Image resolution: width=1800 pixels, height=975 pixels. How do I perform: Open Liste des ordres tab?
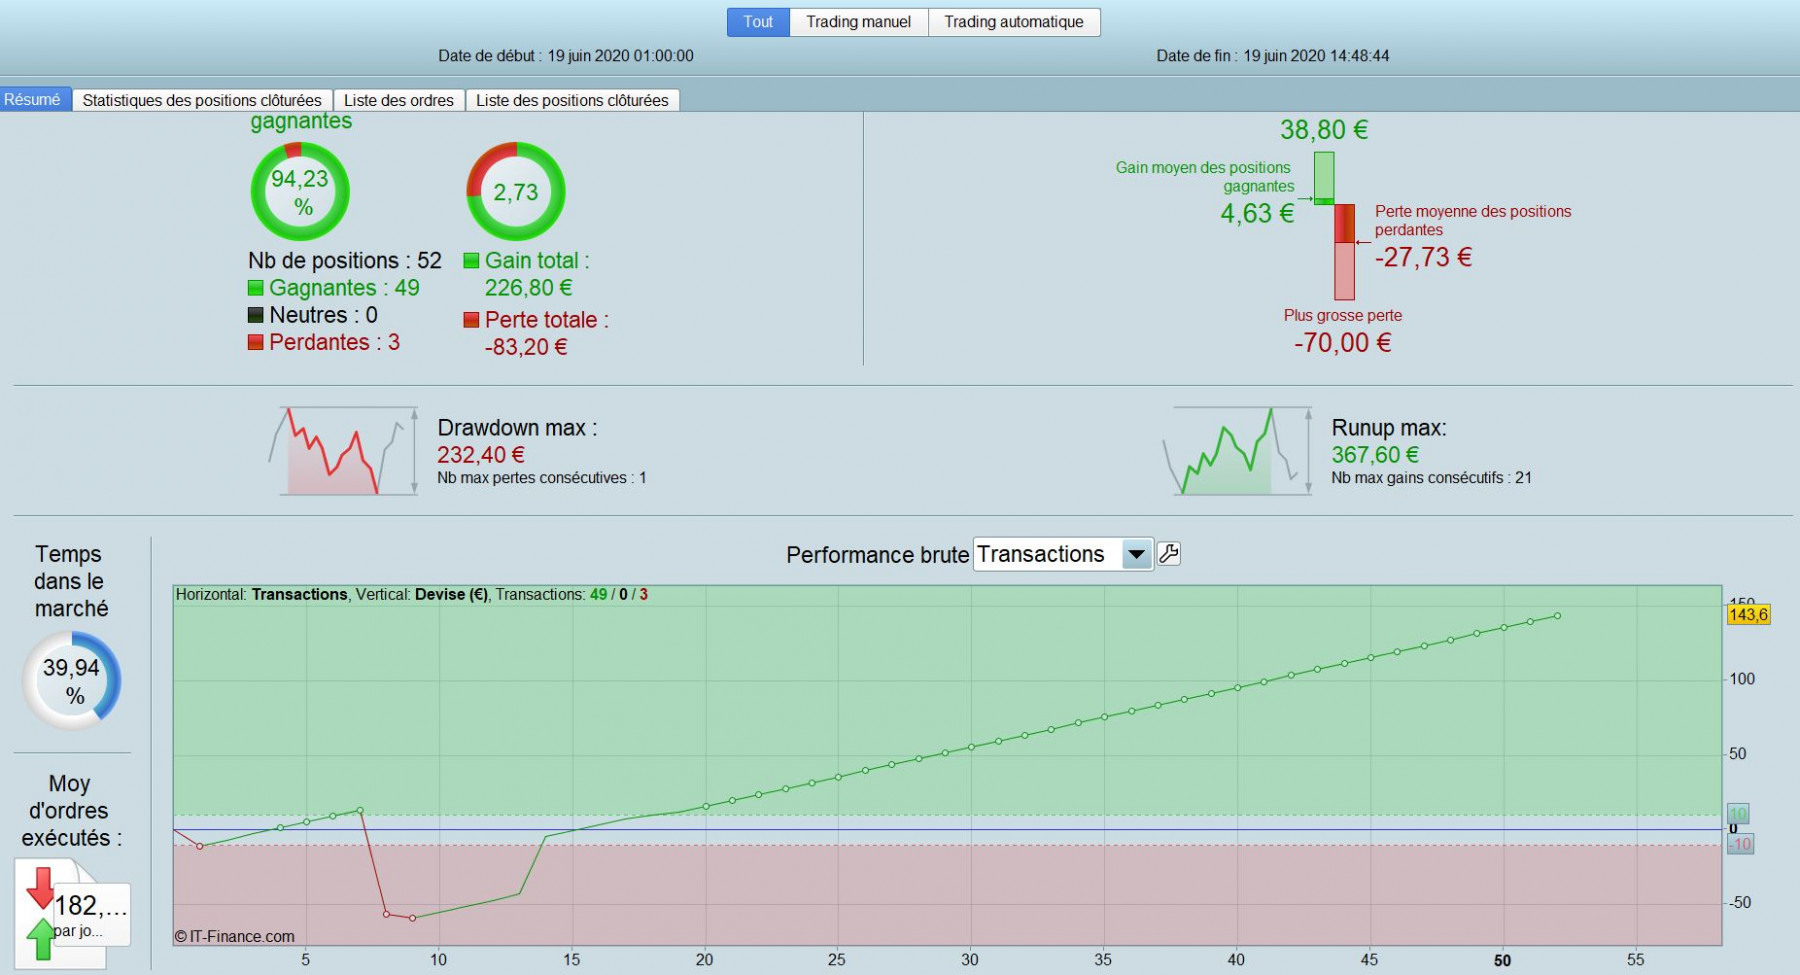pyautogui.click(x=399, y=100)
